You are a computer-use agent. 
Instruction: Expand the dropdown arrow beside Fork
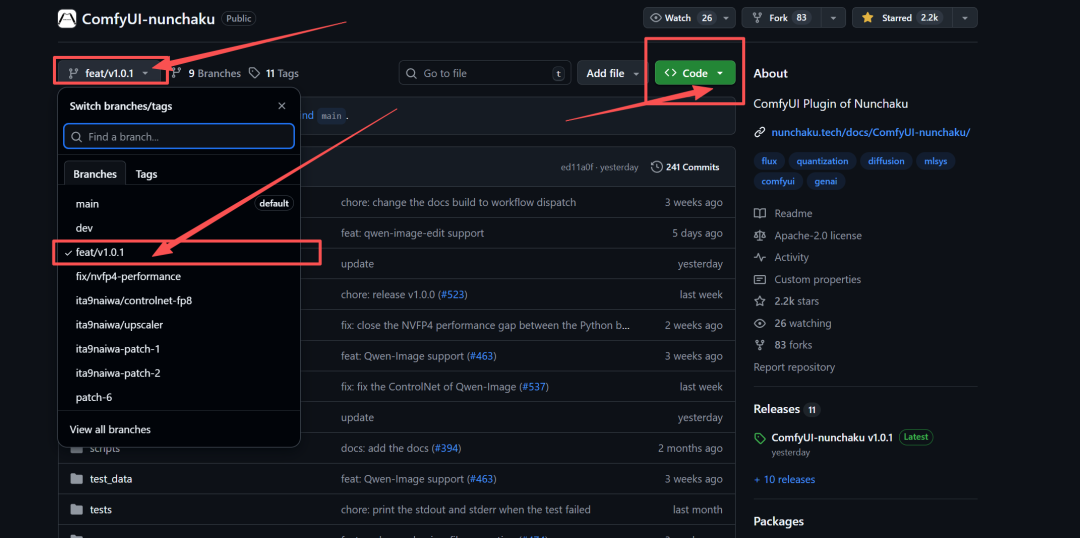[833, 18]
